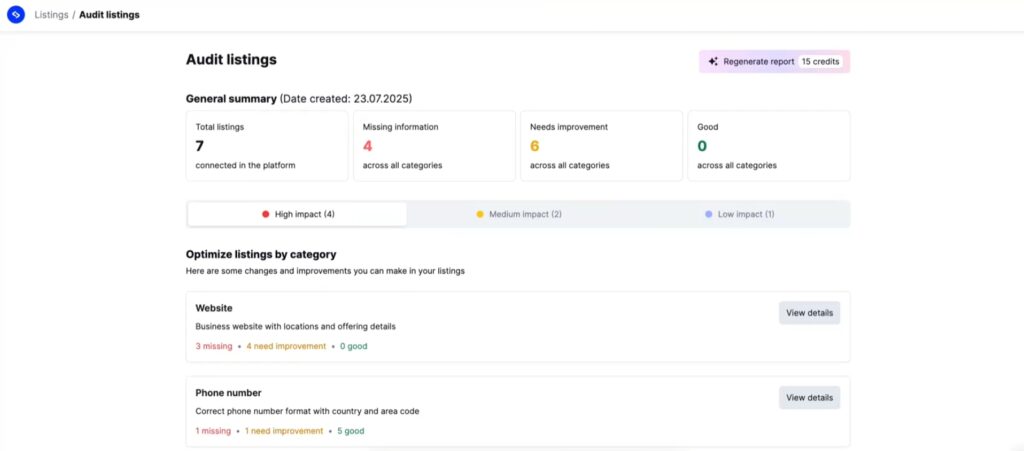Click "4 need improvement" under Website

[286, 346]
